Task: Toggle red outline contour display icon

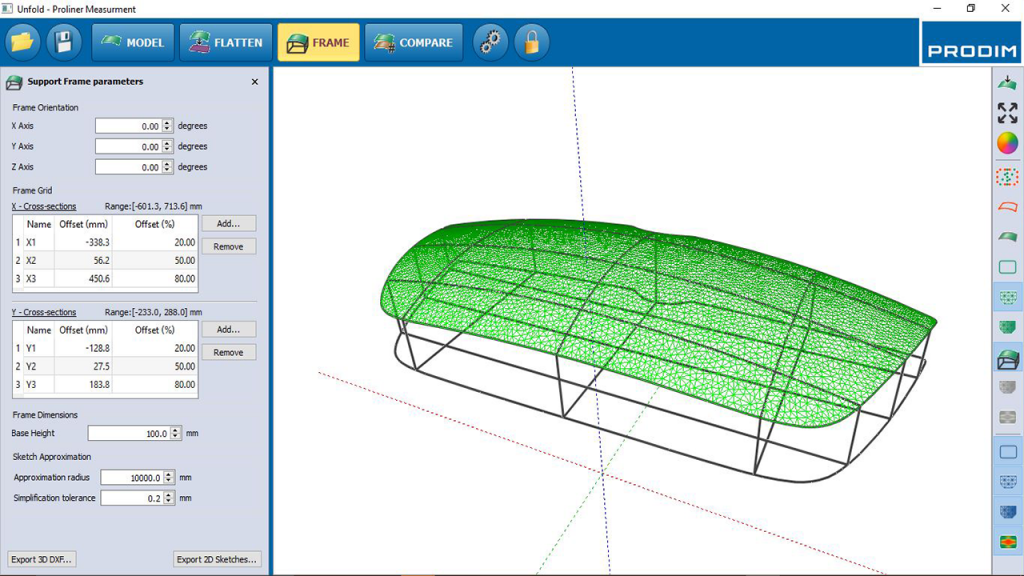Action: coord(1007,207)
